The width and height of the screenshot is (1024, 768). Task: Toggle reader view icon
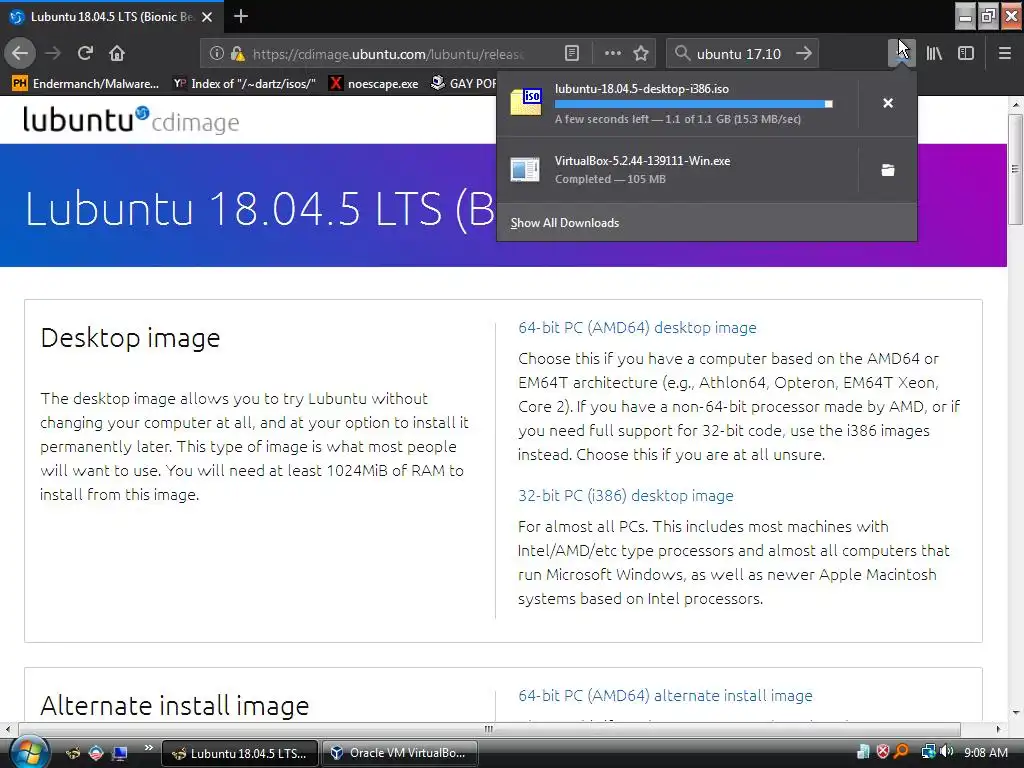click(571, 54)
